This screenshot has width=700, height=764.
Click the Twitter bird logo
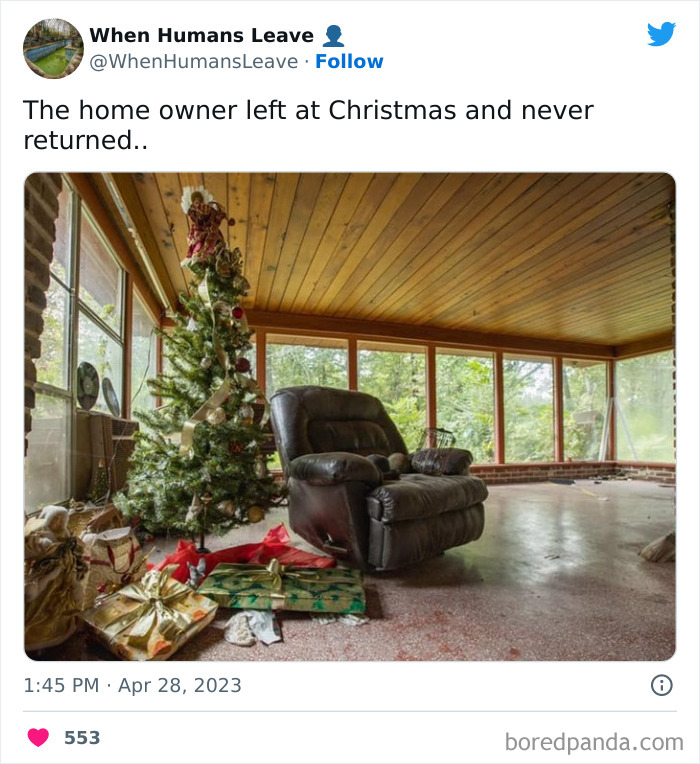click(661, 34)
